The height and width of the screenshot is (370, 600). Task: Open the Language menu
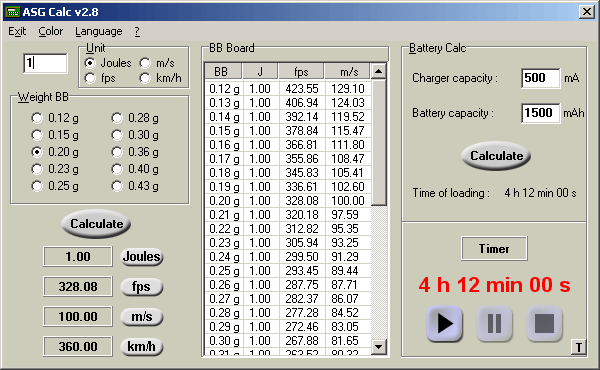click(x=99, y=31)
